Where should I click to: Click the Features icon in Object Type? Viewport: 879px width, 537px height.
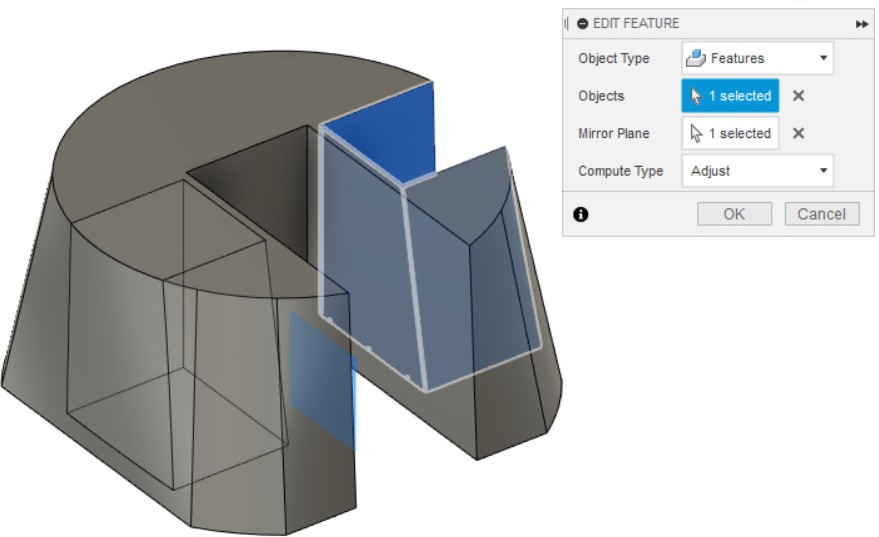(697, 59)
